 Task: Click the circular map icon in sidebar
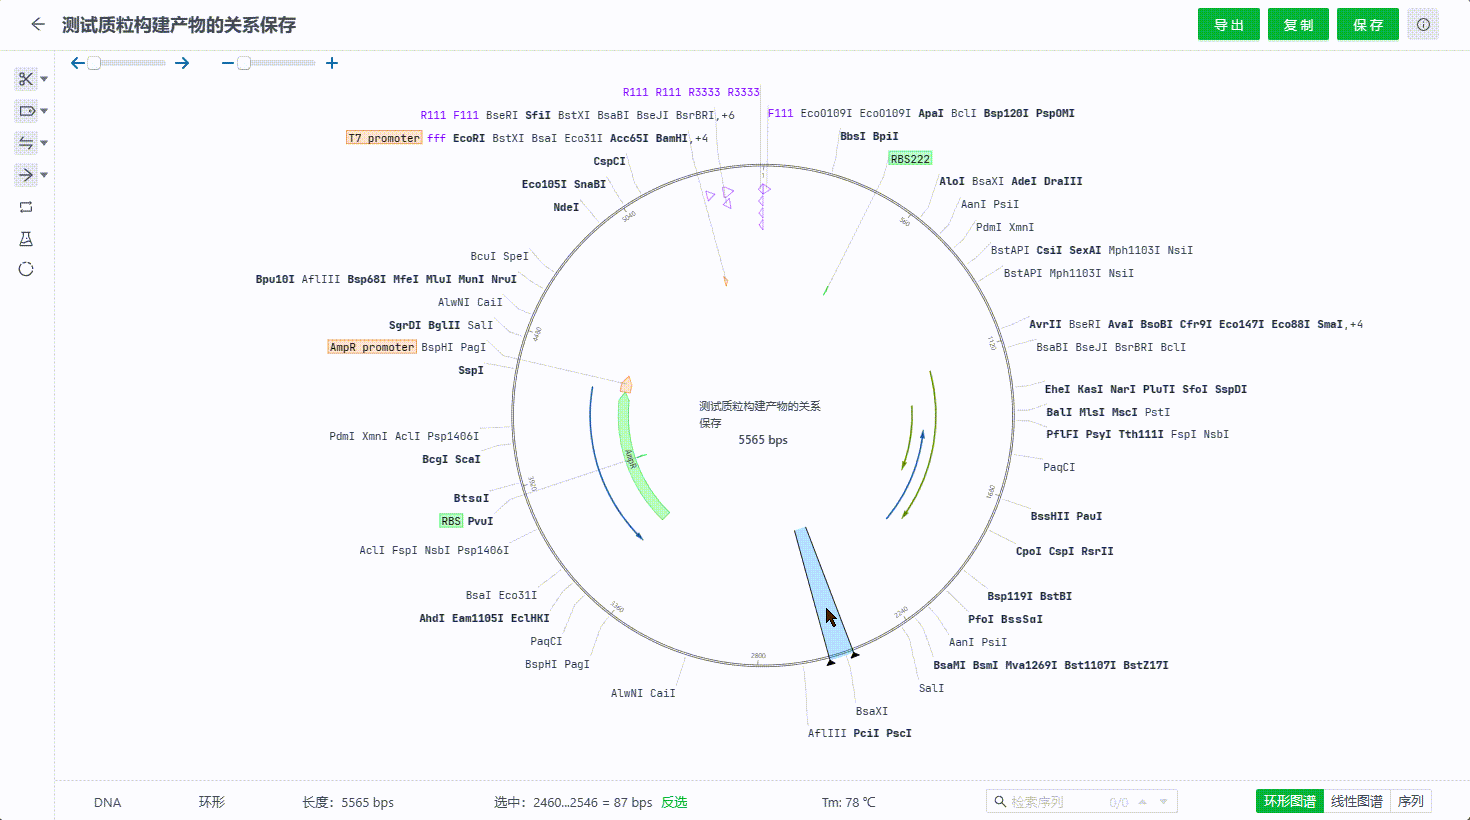pos(26,269)
